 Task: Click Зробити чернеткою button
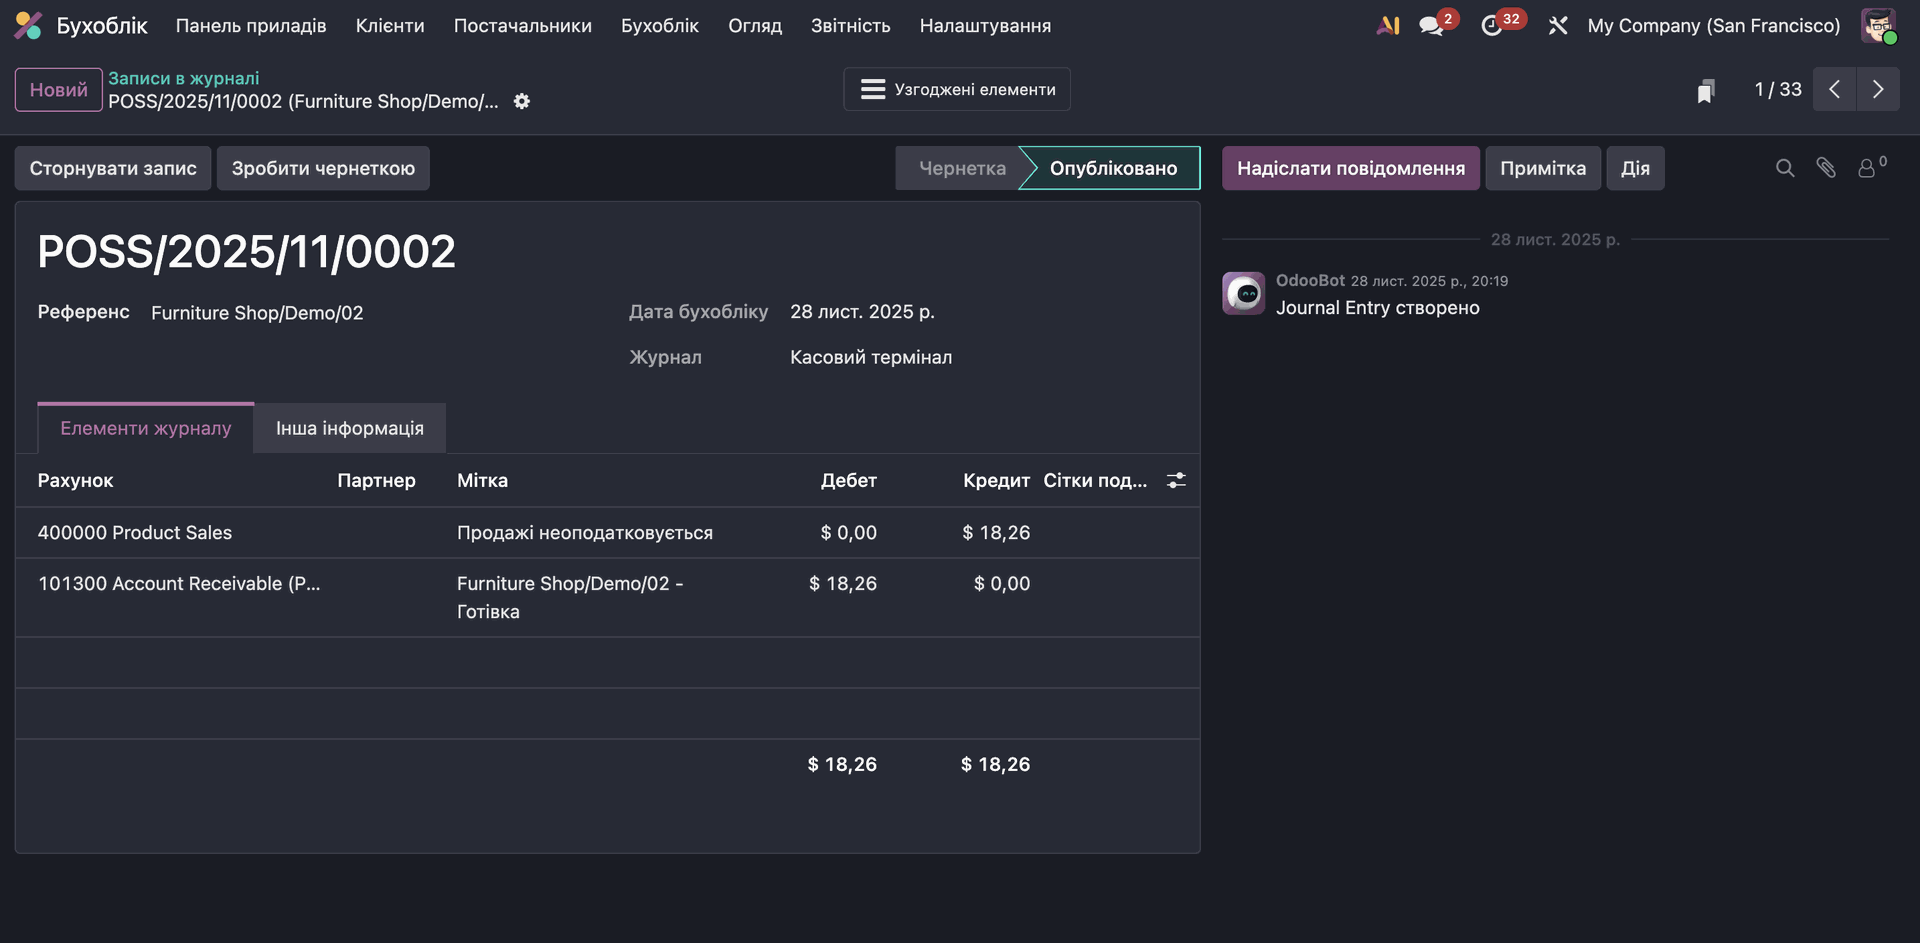(x=323, y=169)
